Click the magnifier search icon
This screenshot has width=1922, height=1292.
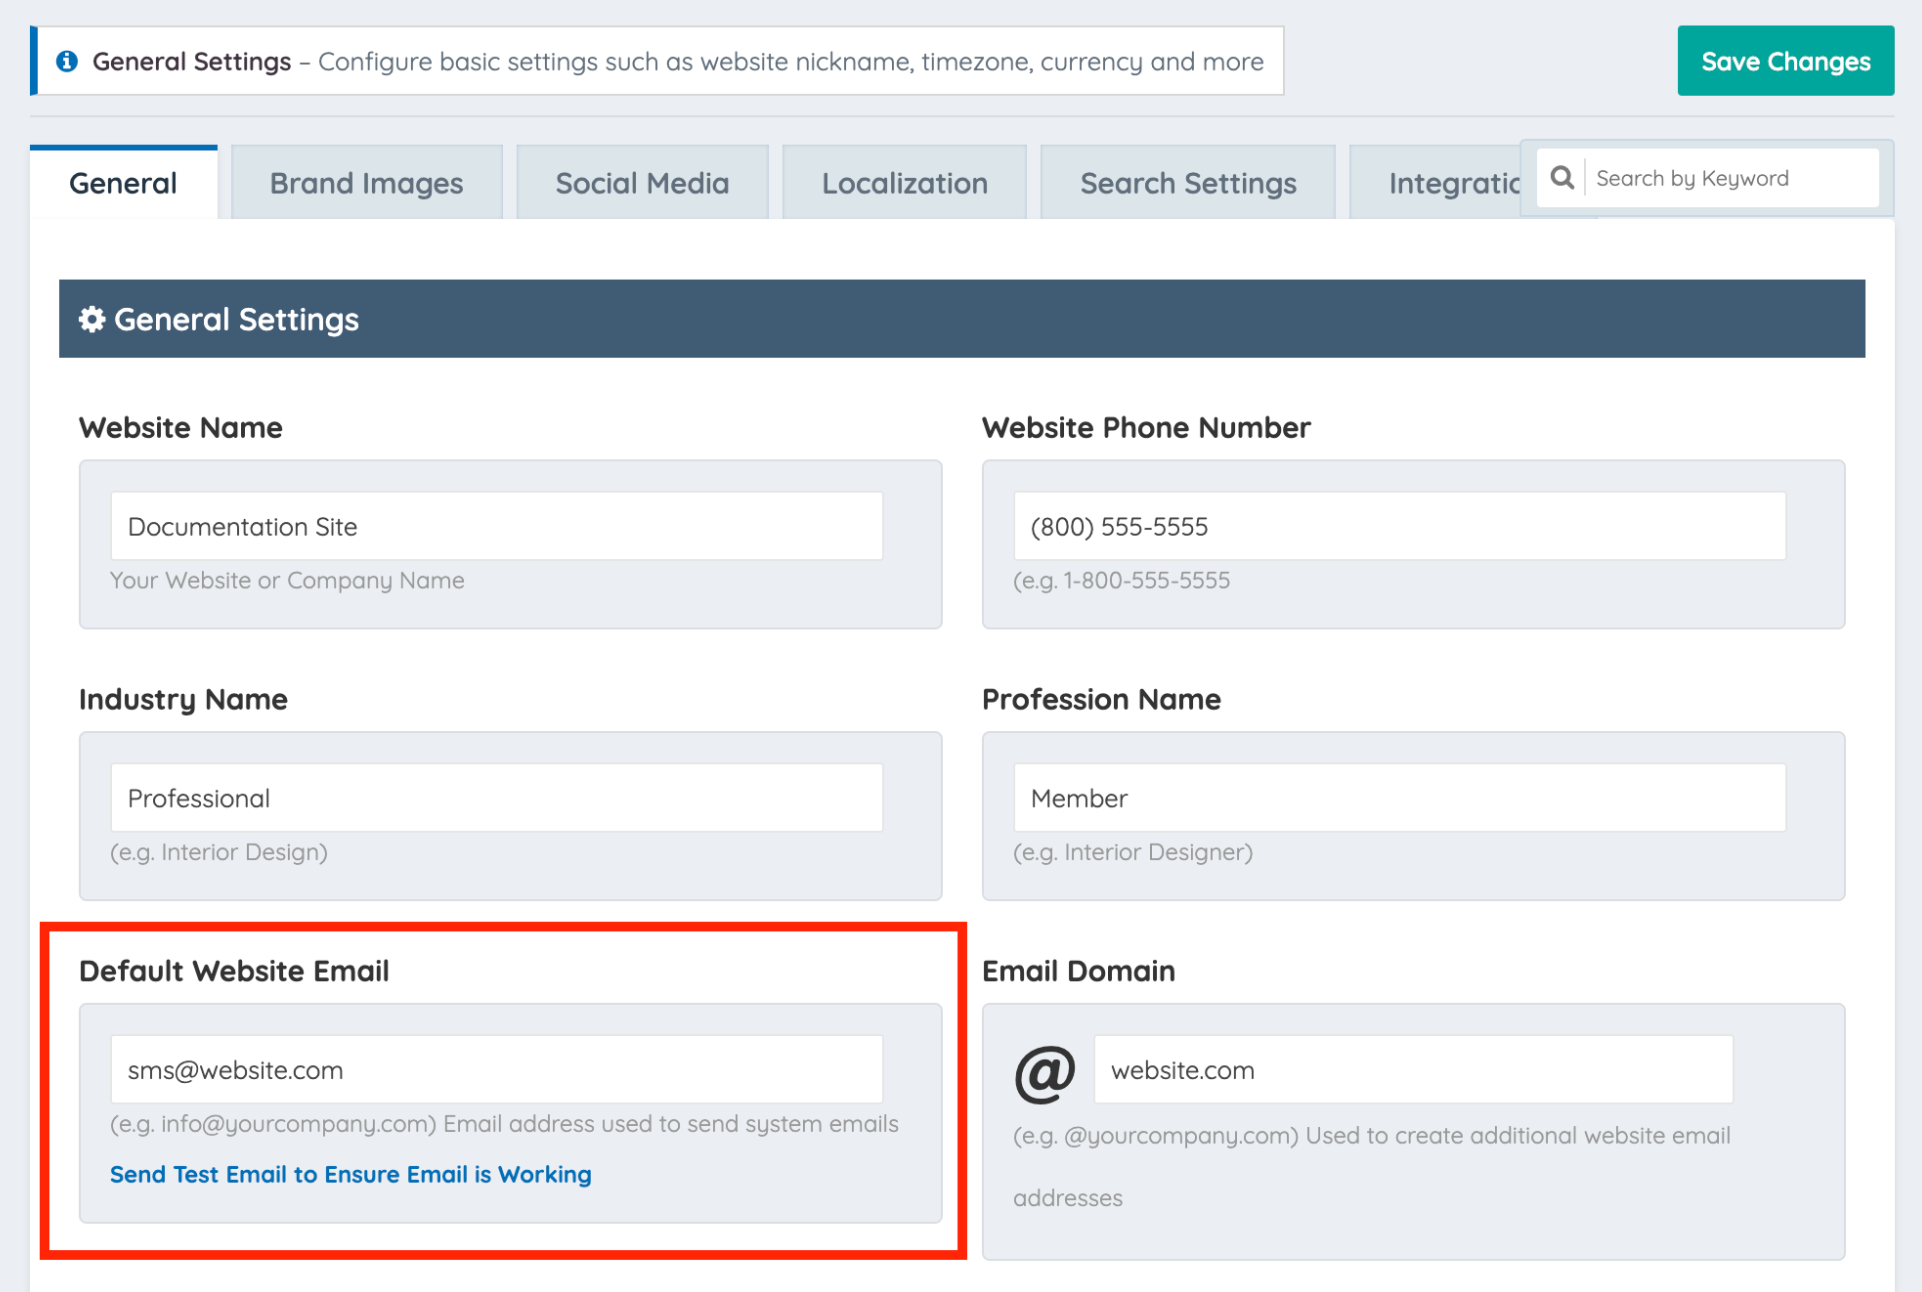coord(1562,178)
